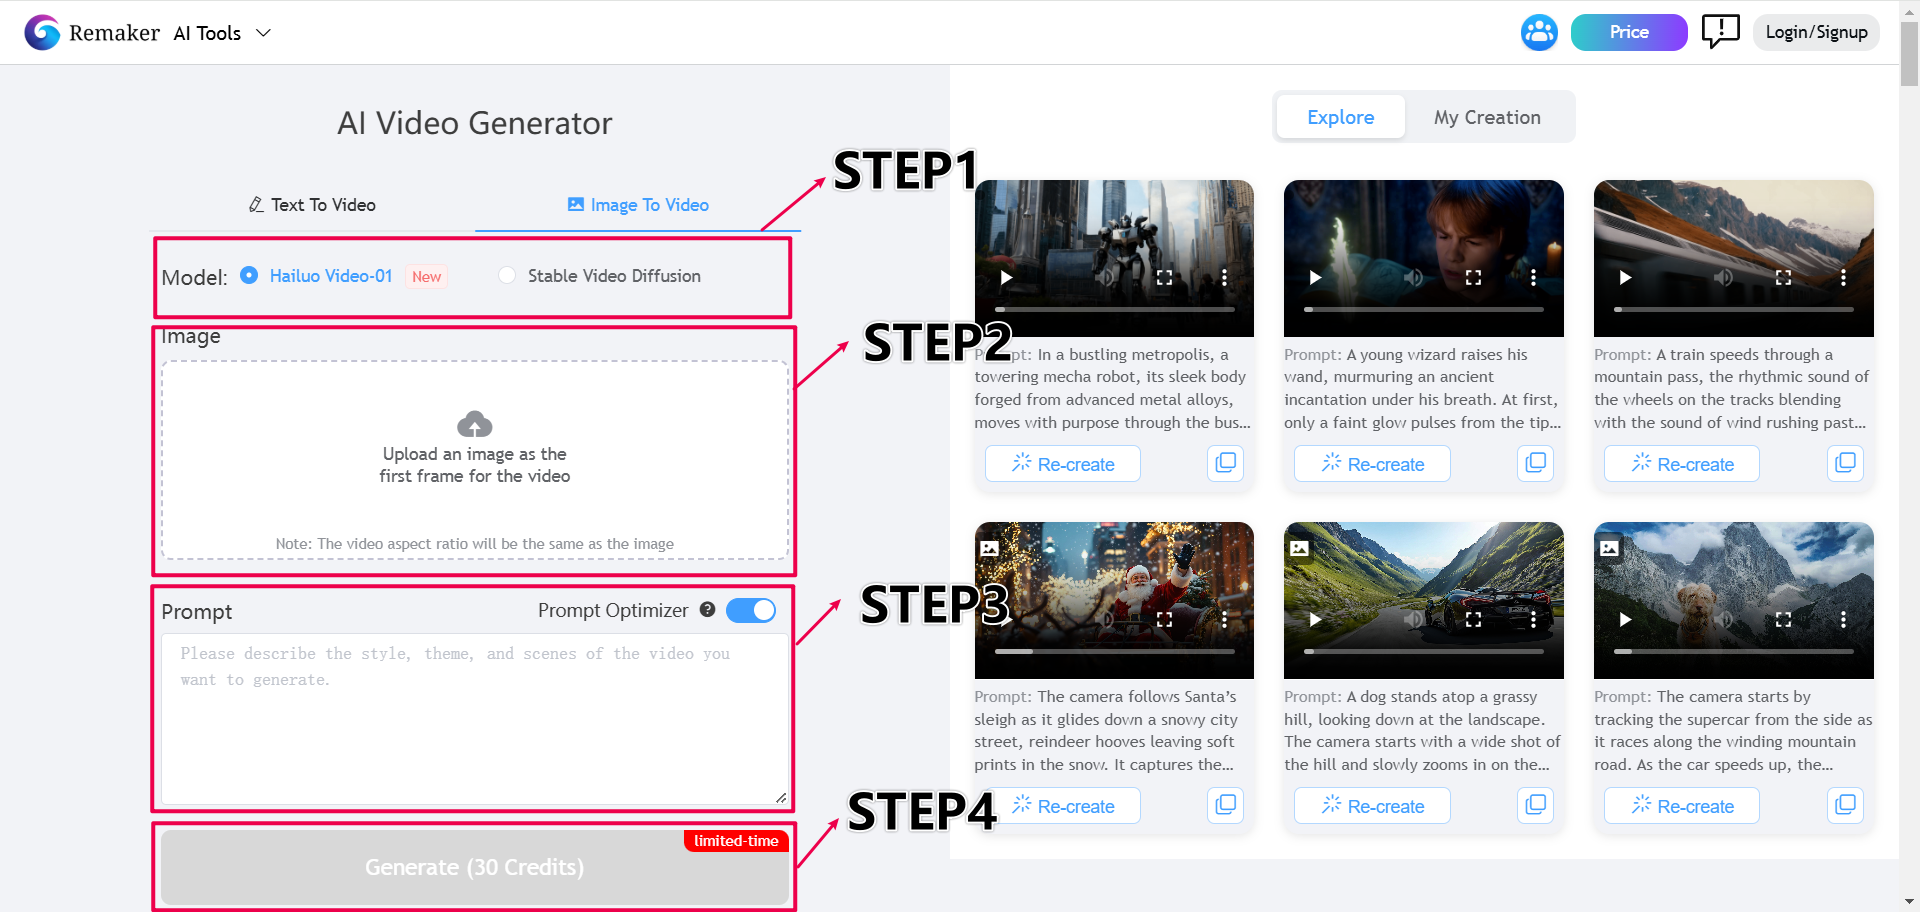Re-create the train mountain pass video
Image resolution: width=1920 pixels, height=912 pixels.
click(1682, 464)
